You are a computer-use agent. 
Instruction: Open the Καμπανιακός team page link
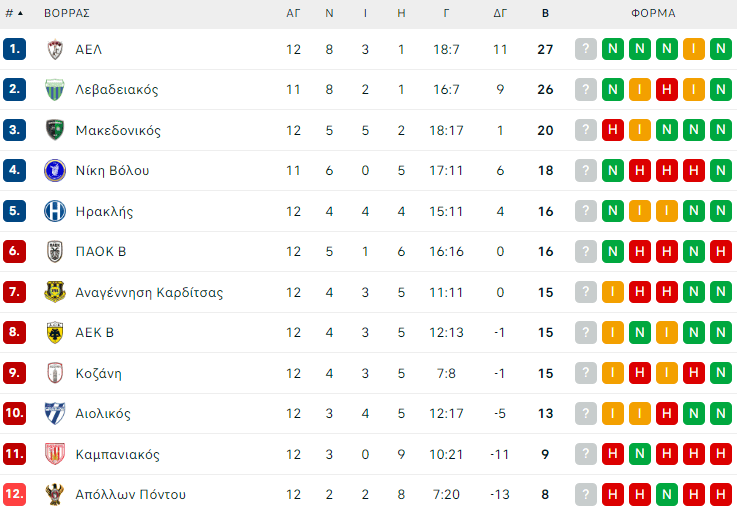click(117, 455)
